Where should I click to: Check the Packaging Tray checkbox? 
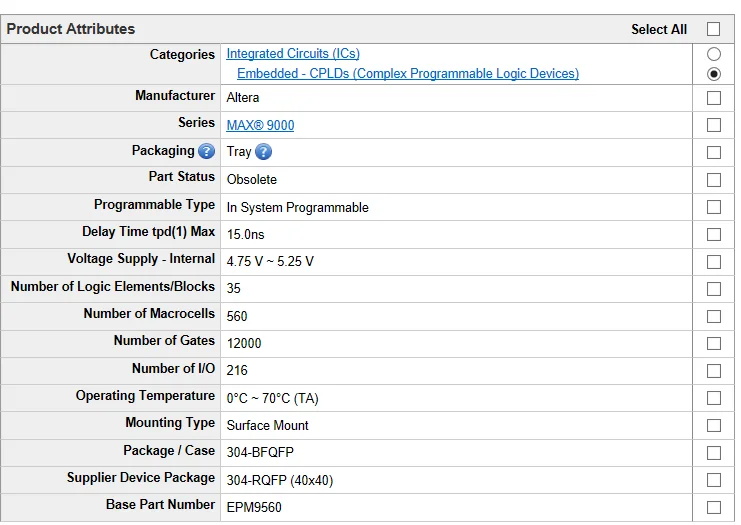coord(713,153)
